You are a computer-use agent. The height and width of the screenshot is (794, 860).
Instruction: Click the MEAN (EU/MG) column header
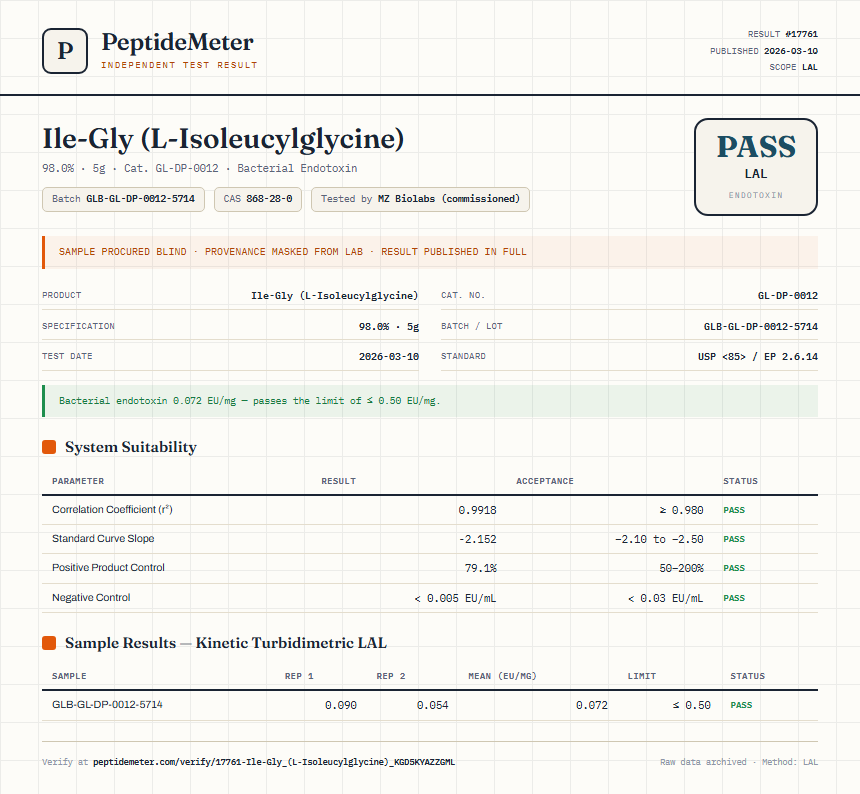point(502,676)
